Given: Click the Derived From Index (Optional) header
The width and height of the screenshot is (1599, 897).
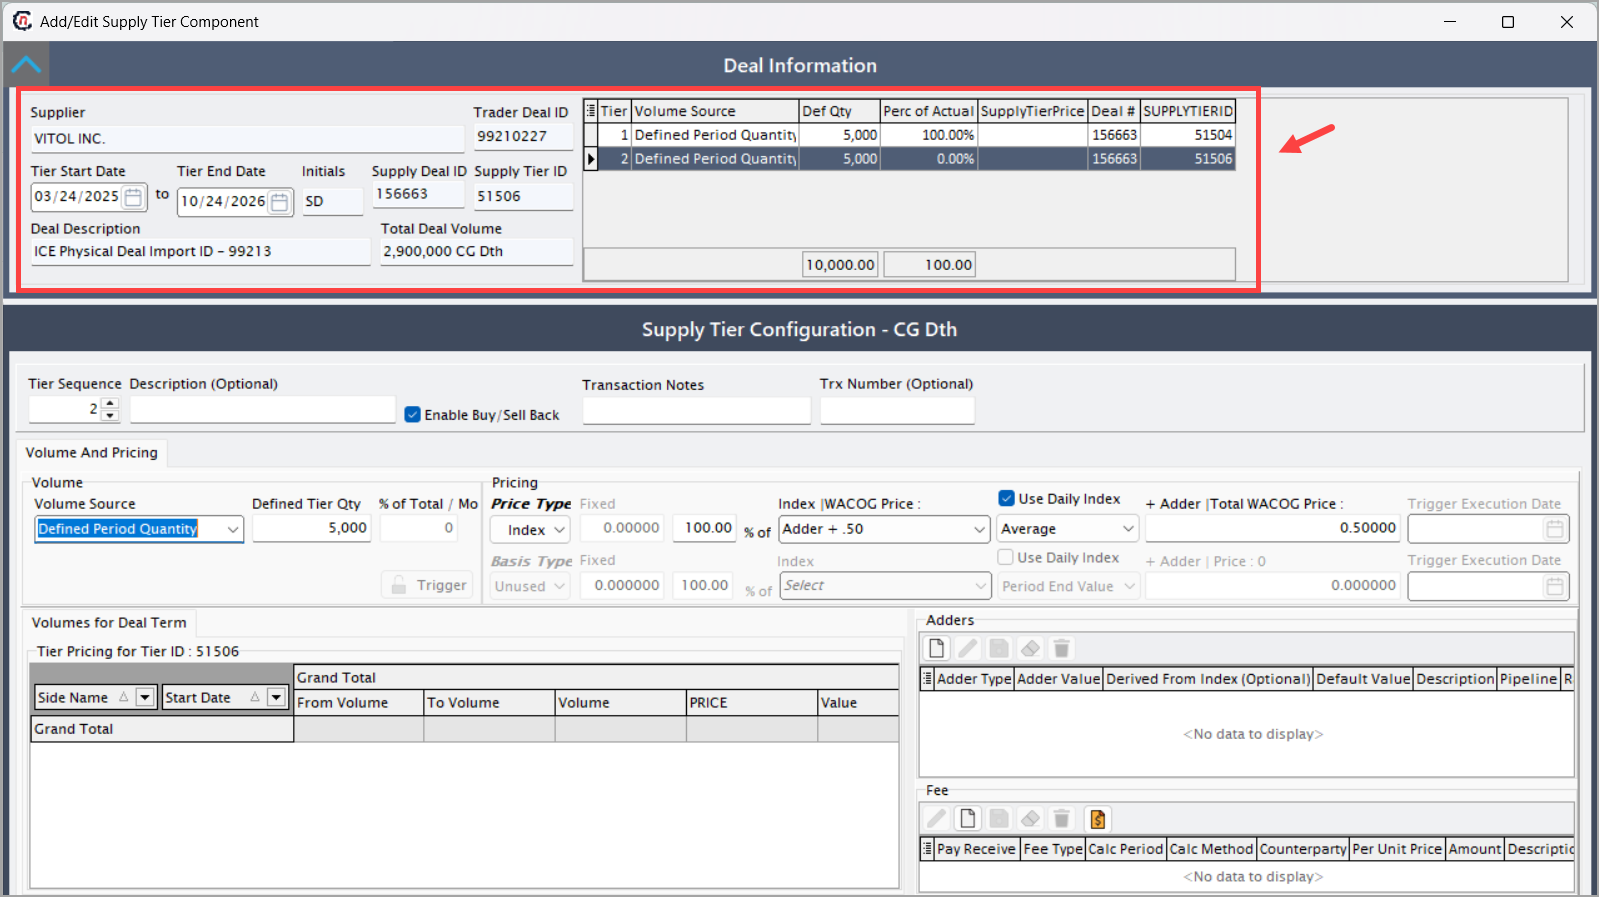Looking at the screenshot, I should (1208, 679).
